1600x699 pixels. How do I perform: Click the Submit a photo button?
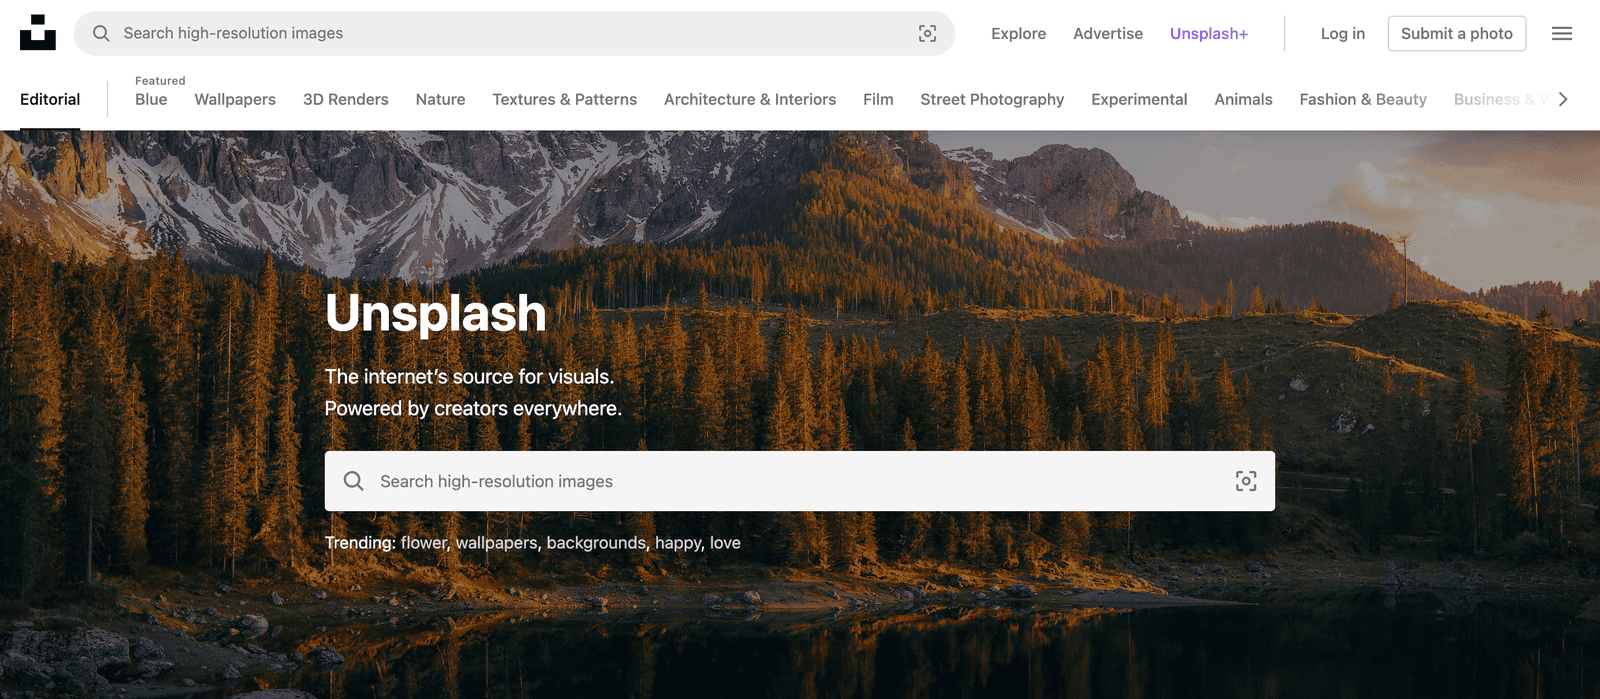click(x=1457, y=33)
